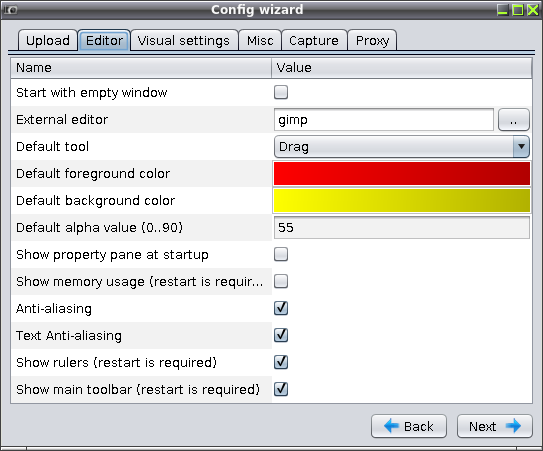This screenshot has height=451, width=543.
Task: Open the Default tool dropdown arrow
Action: coord(521,147)
